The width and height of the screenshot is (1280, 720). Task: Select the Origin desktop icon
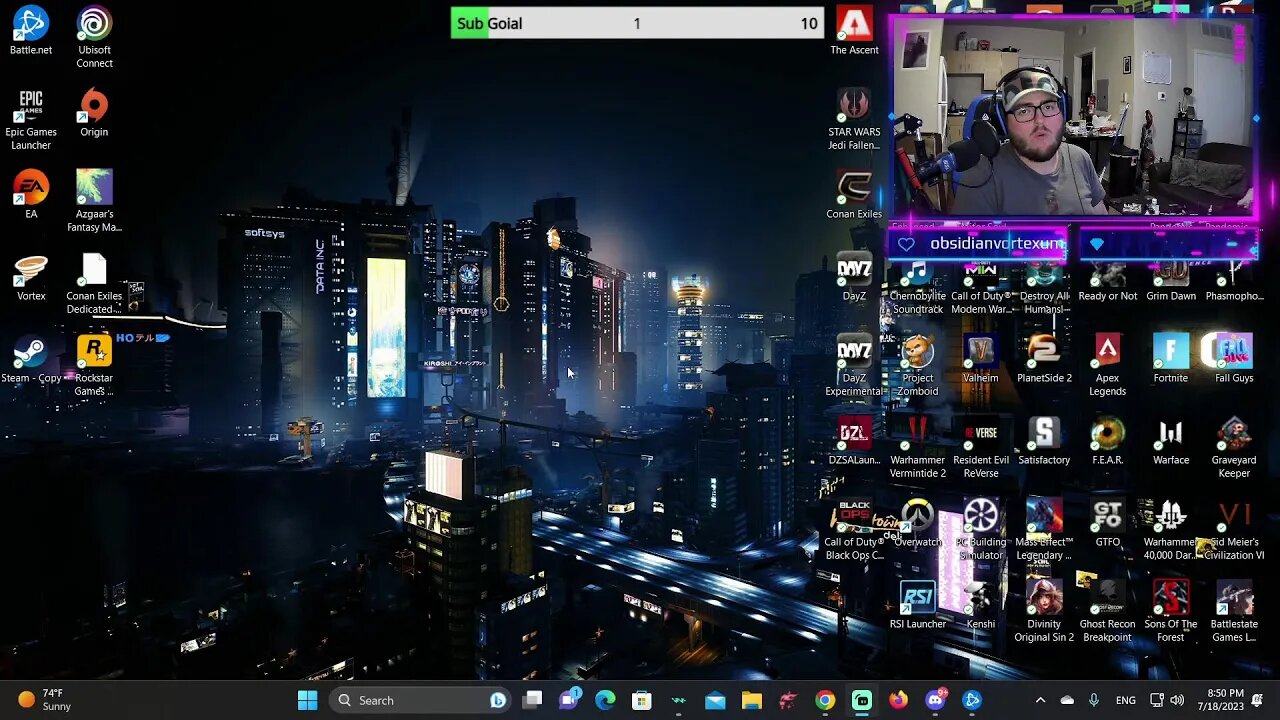click(94, 113)
